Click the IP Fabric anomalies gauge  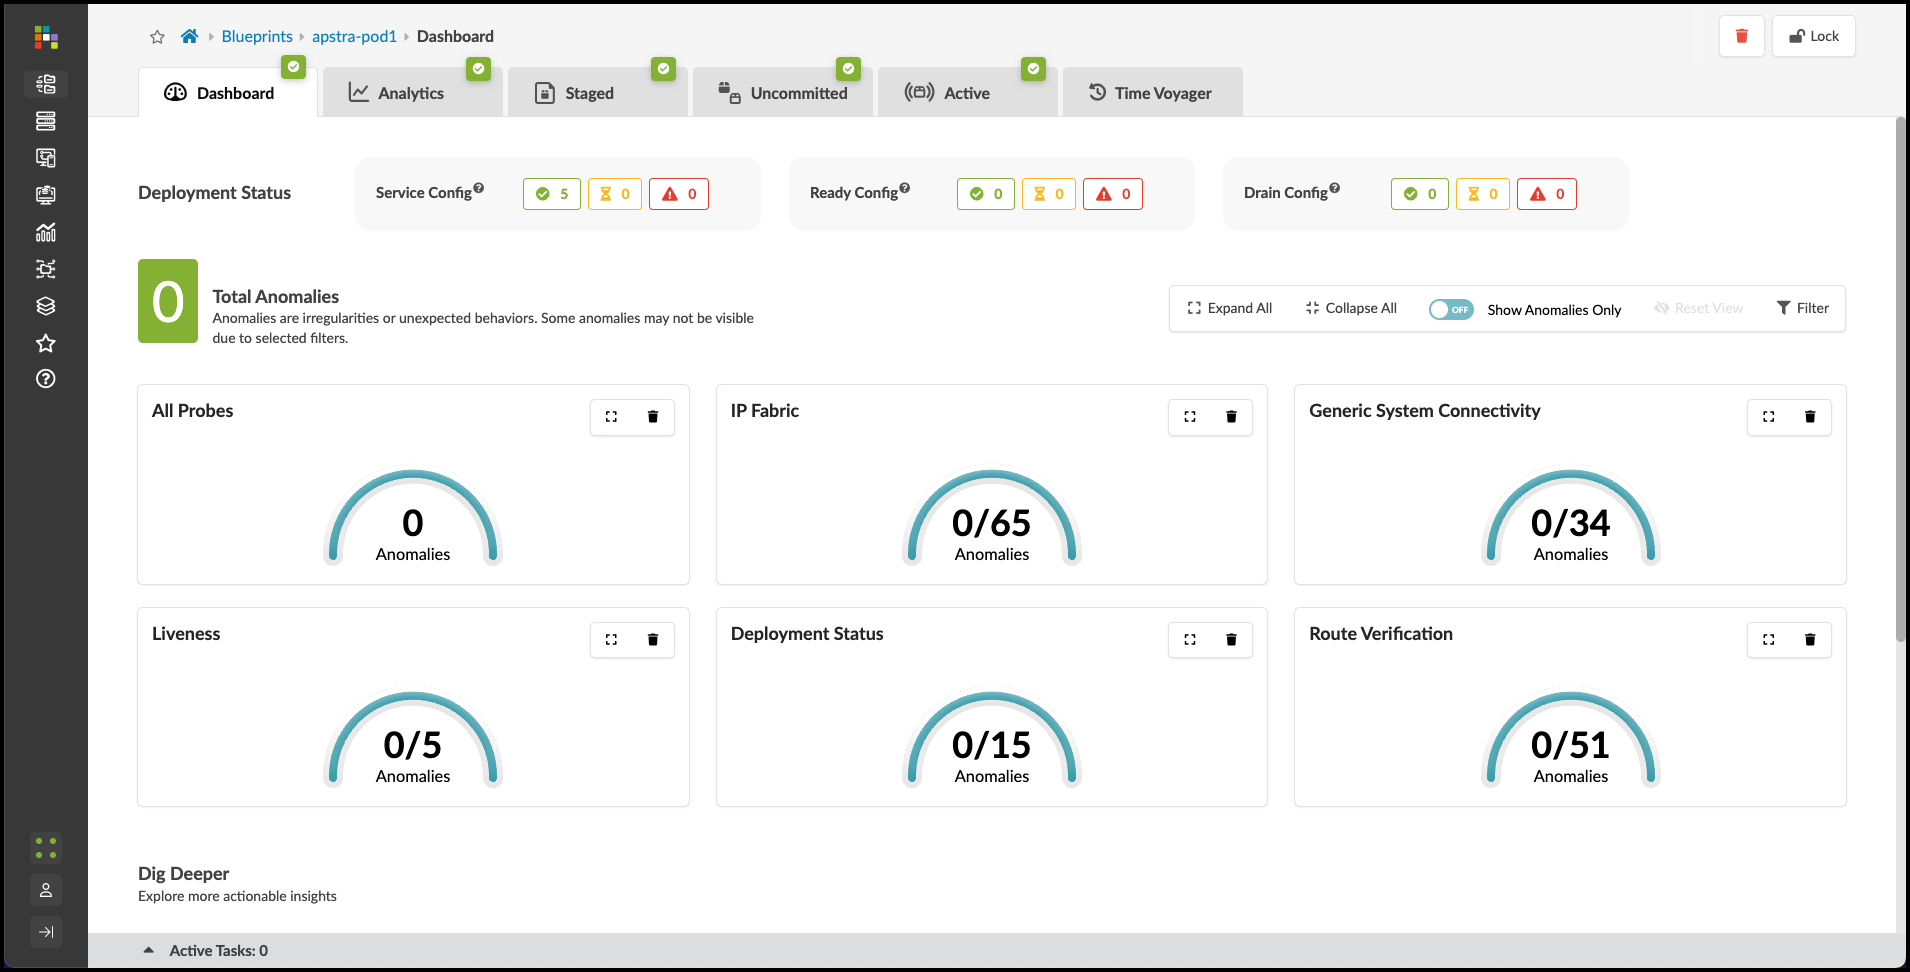click(991, 520)
